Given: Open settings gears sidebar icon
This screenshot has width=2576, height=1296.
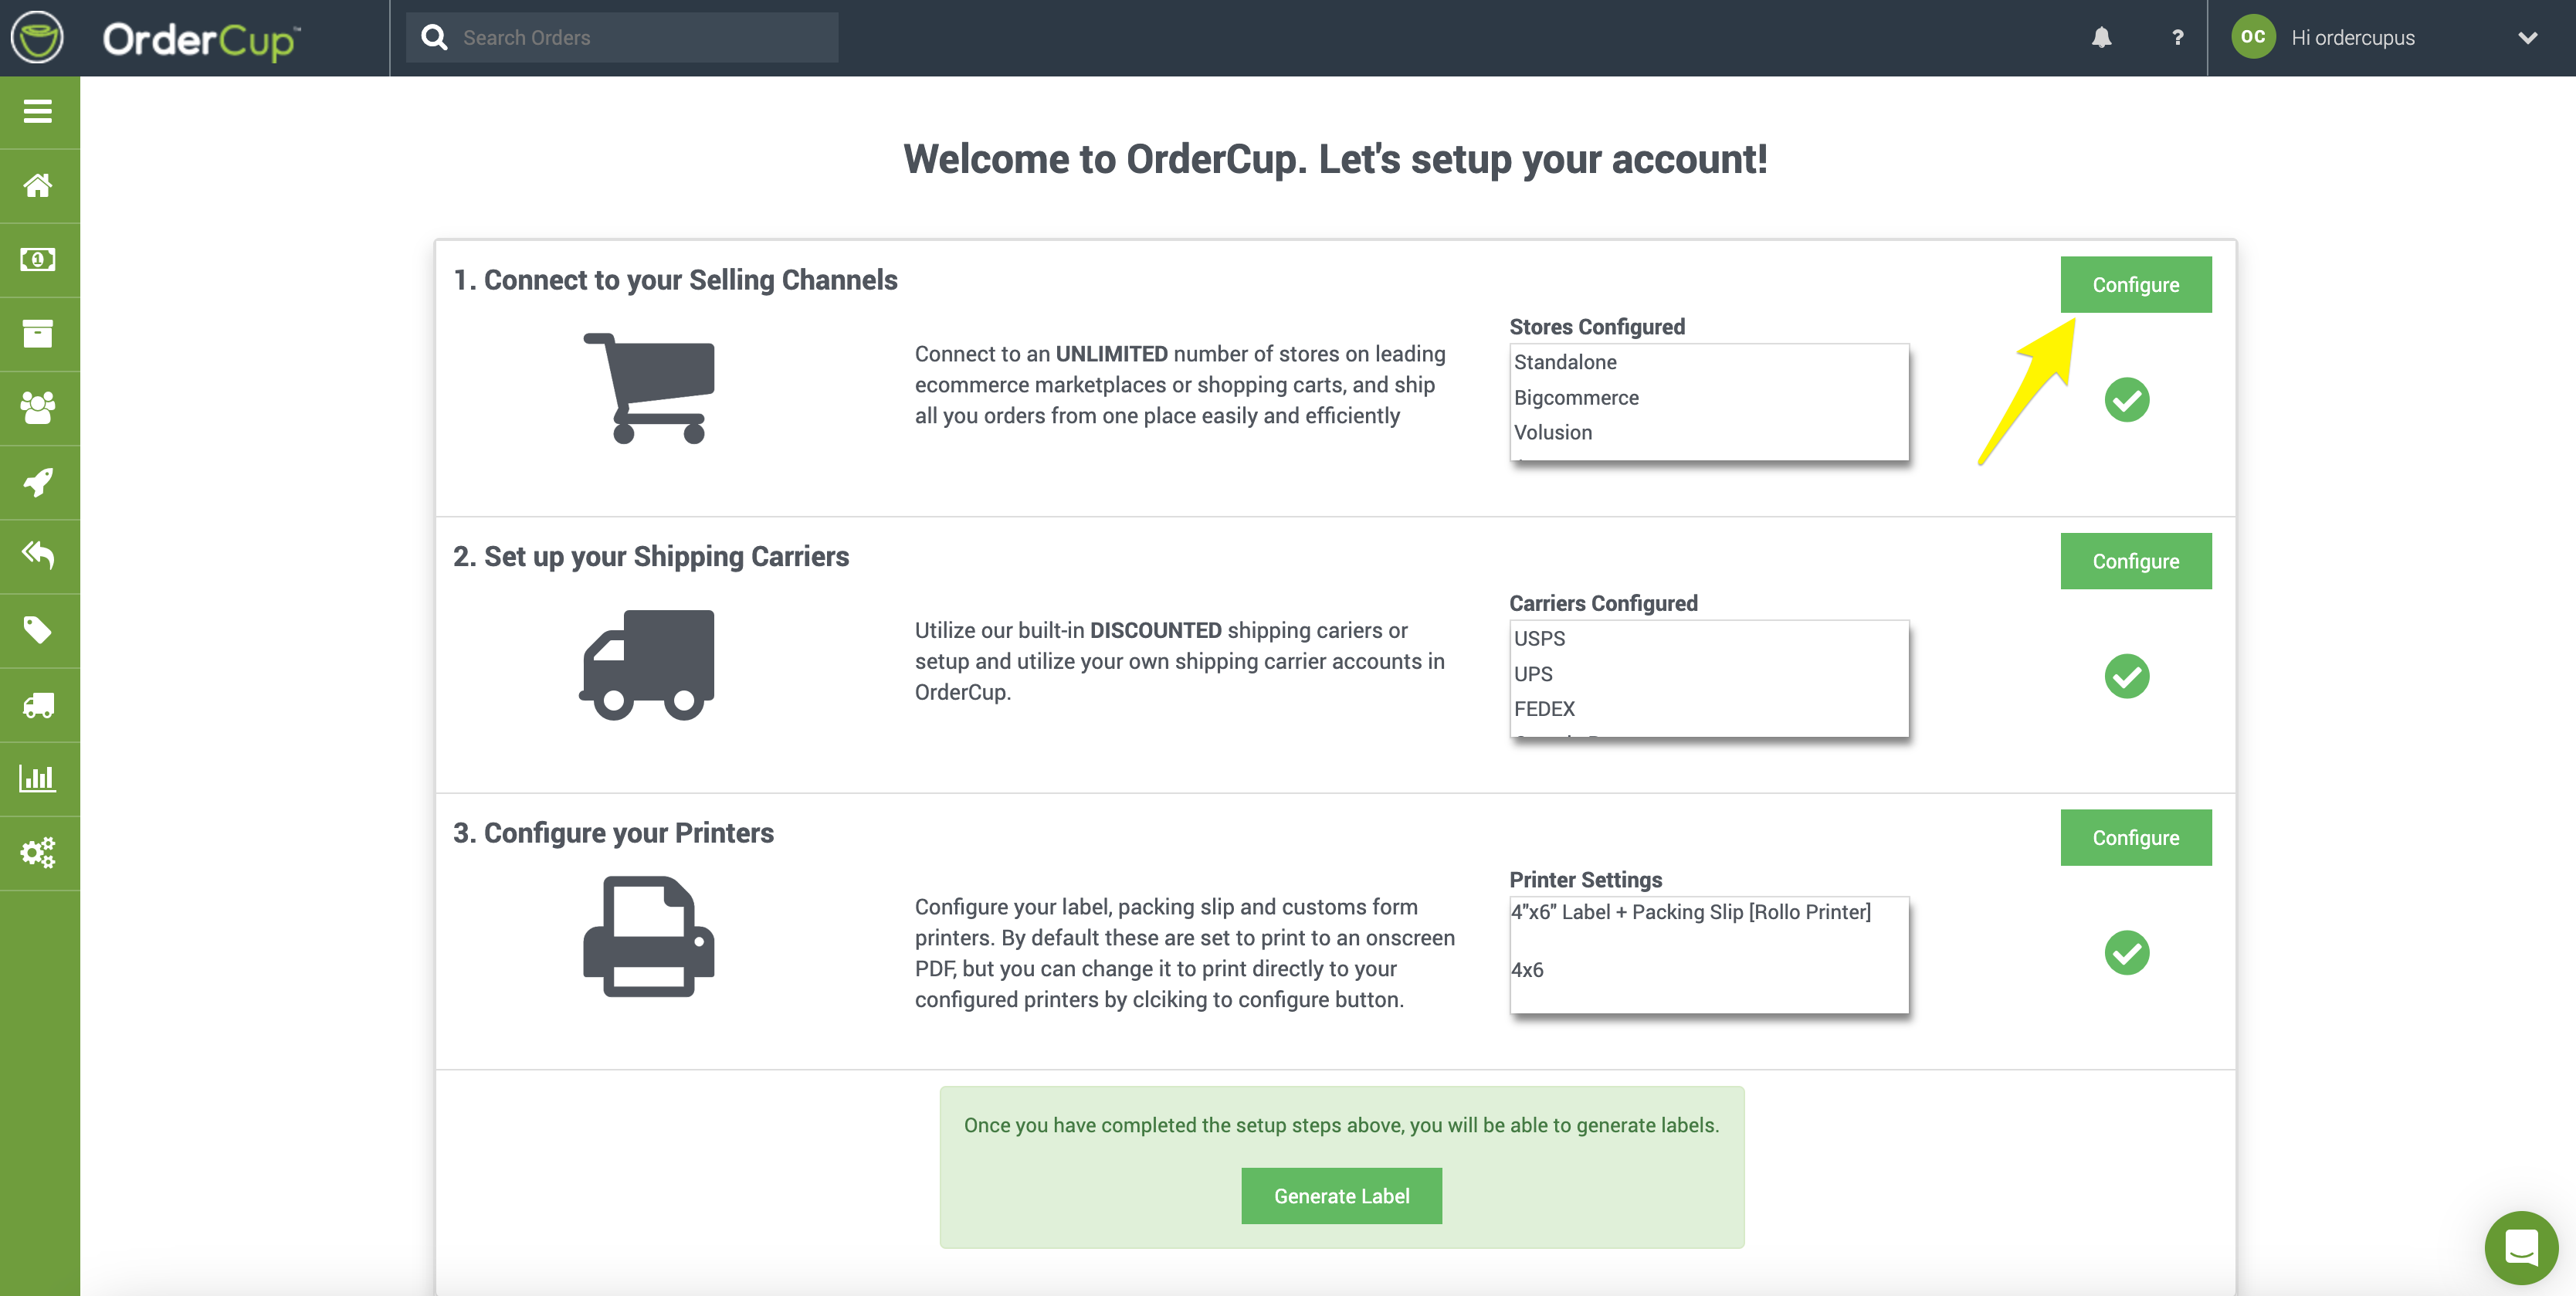Looking at the screenshot, I should click(x=38, y=852).
